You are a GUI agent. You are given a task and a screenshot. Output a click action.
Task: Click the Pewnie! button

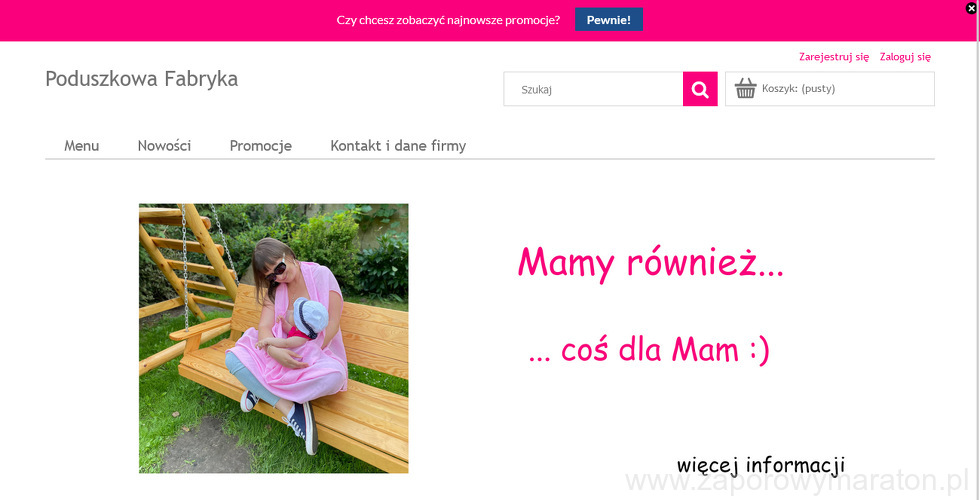coord(609,19)
